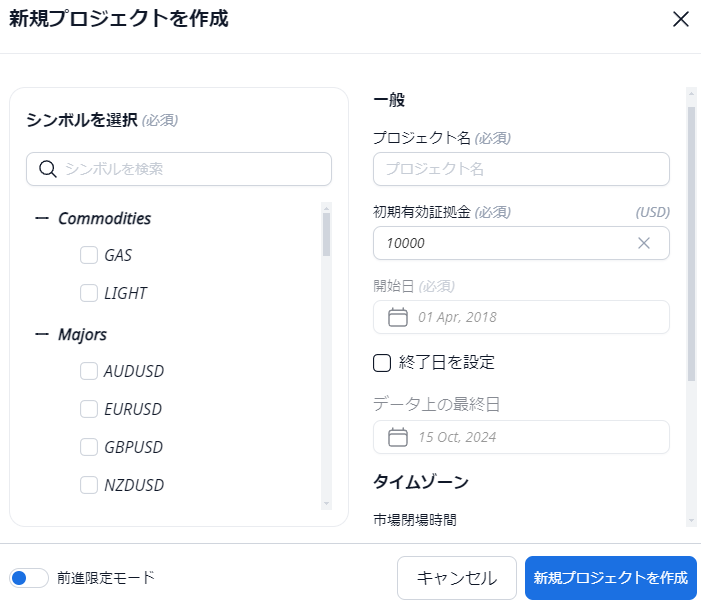Collapse the Commodities group
Image resolution: width=701 pixels, height=607 pixels.
tap(42, 219)
